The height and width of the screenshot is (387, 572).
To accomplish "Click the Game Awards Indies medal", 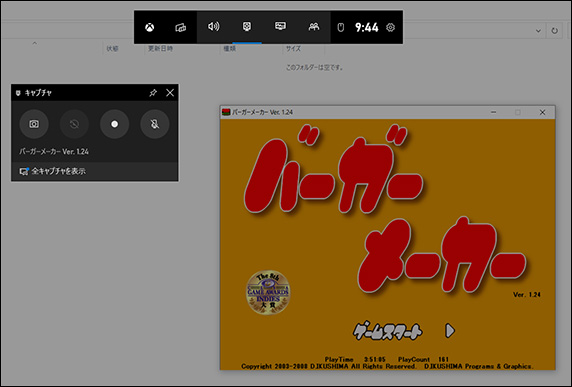I will tap(268, 292).
